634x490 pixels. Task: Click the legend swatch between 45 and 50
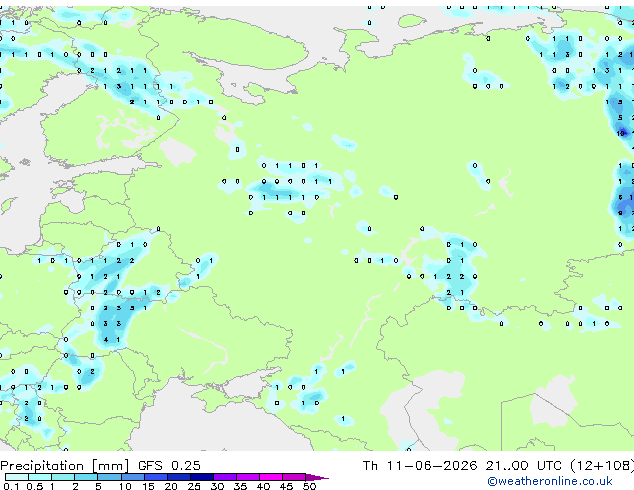pyautogui.click(x=294, y=477)
